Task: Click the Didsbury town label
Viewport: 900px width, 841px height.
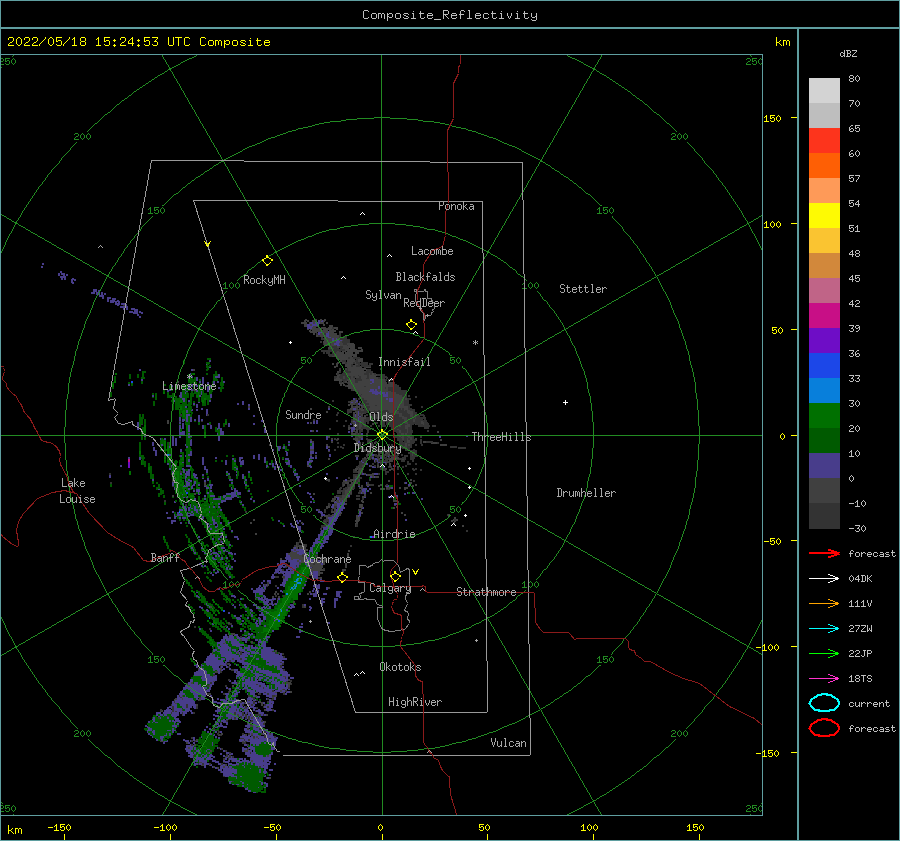Action: coord(377,448)
